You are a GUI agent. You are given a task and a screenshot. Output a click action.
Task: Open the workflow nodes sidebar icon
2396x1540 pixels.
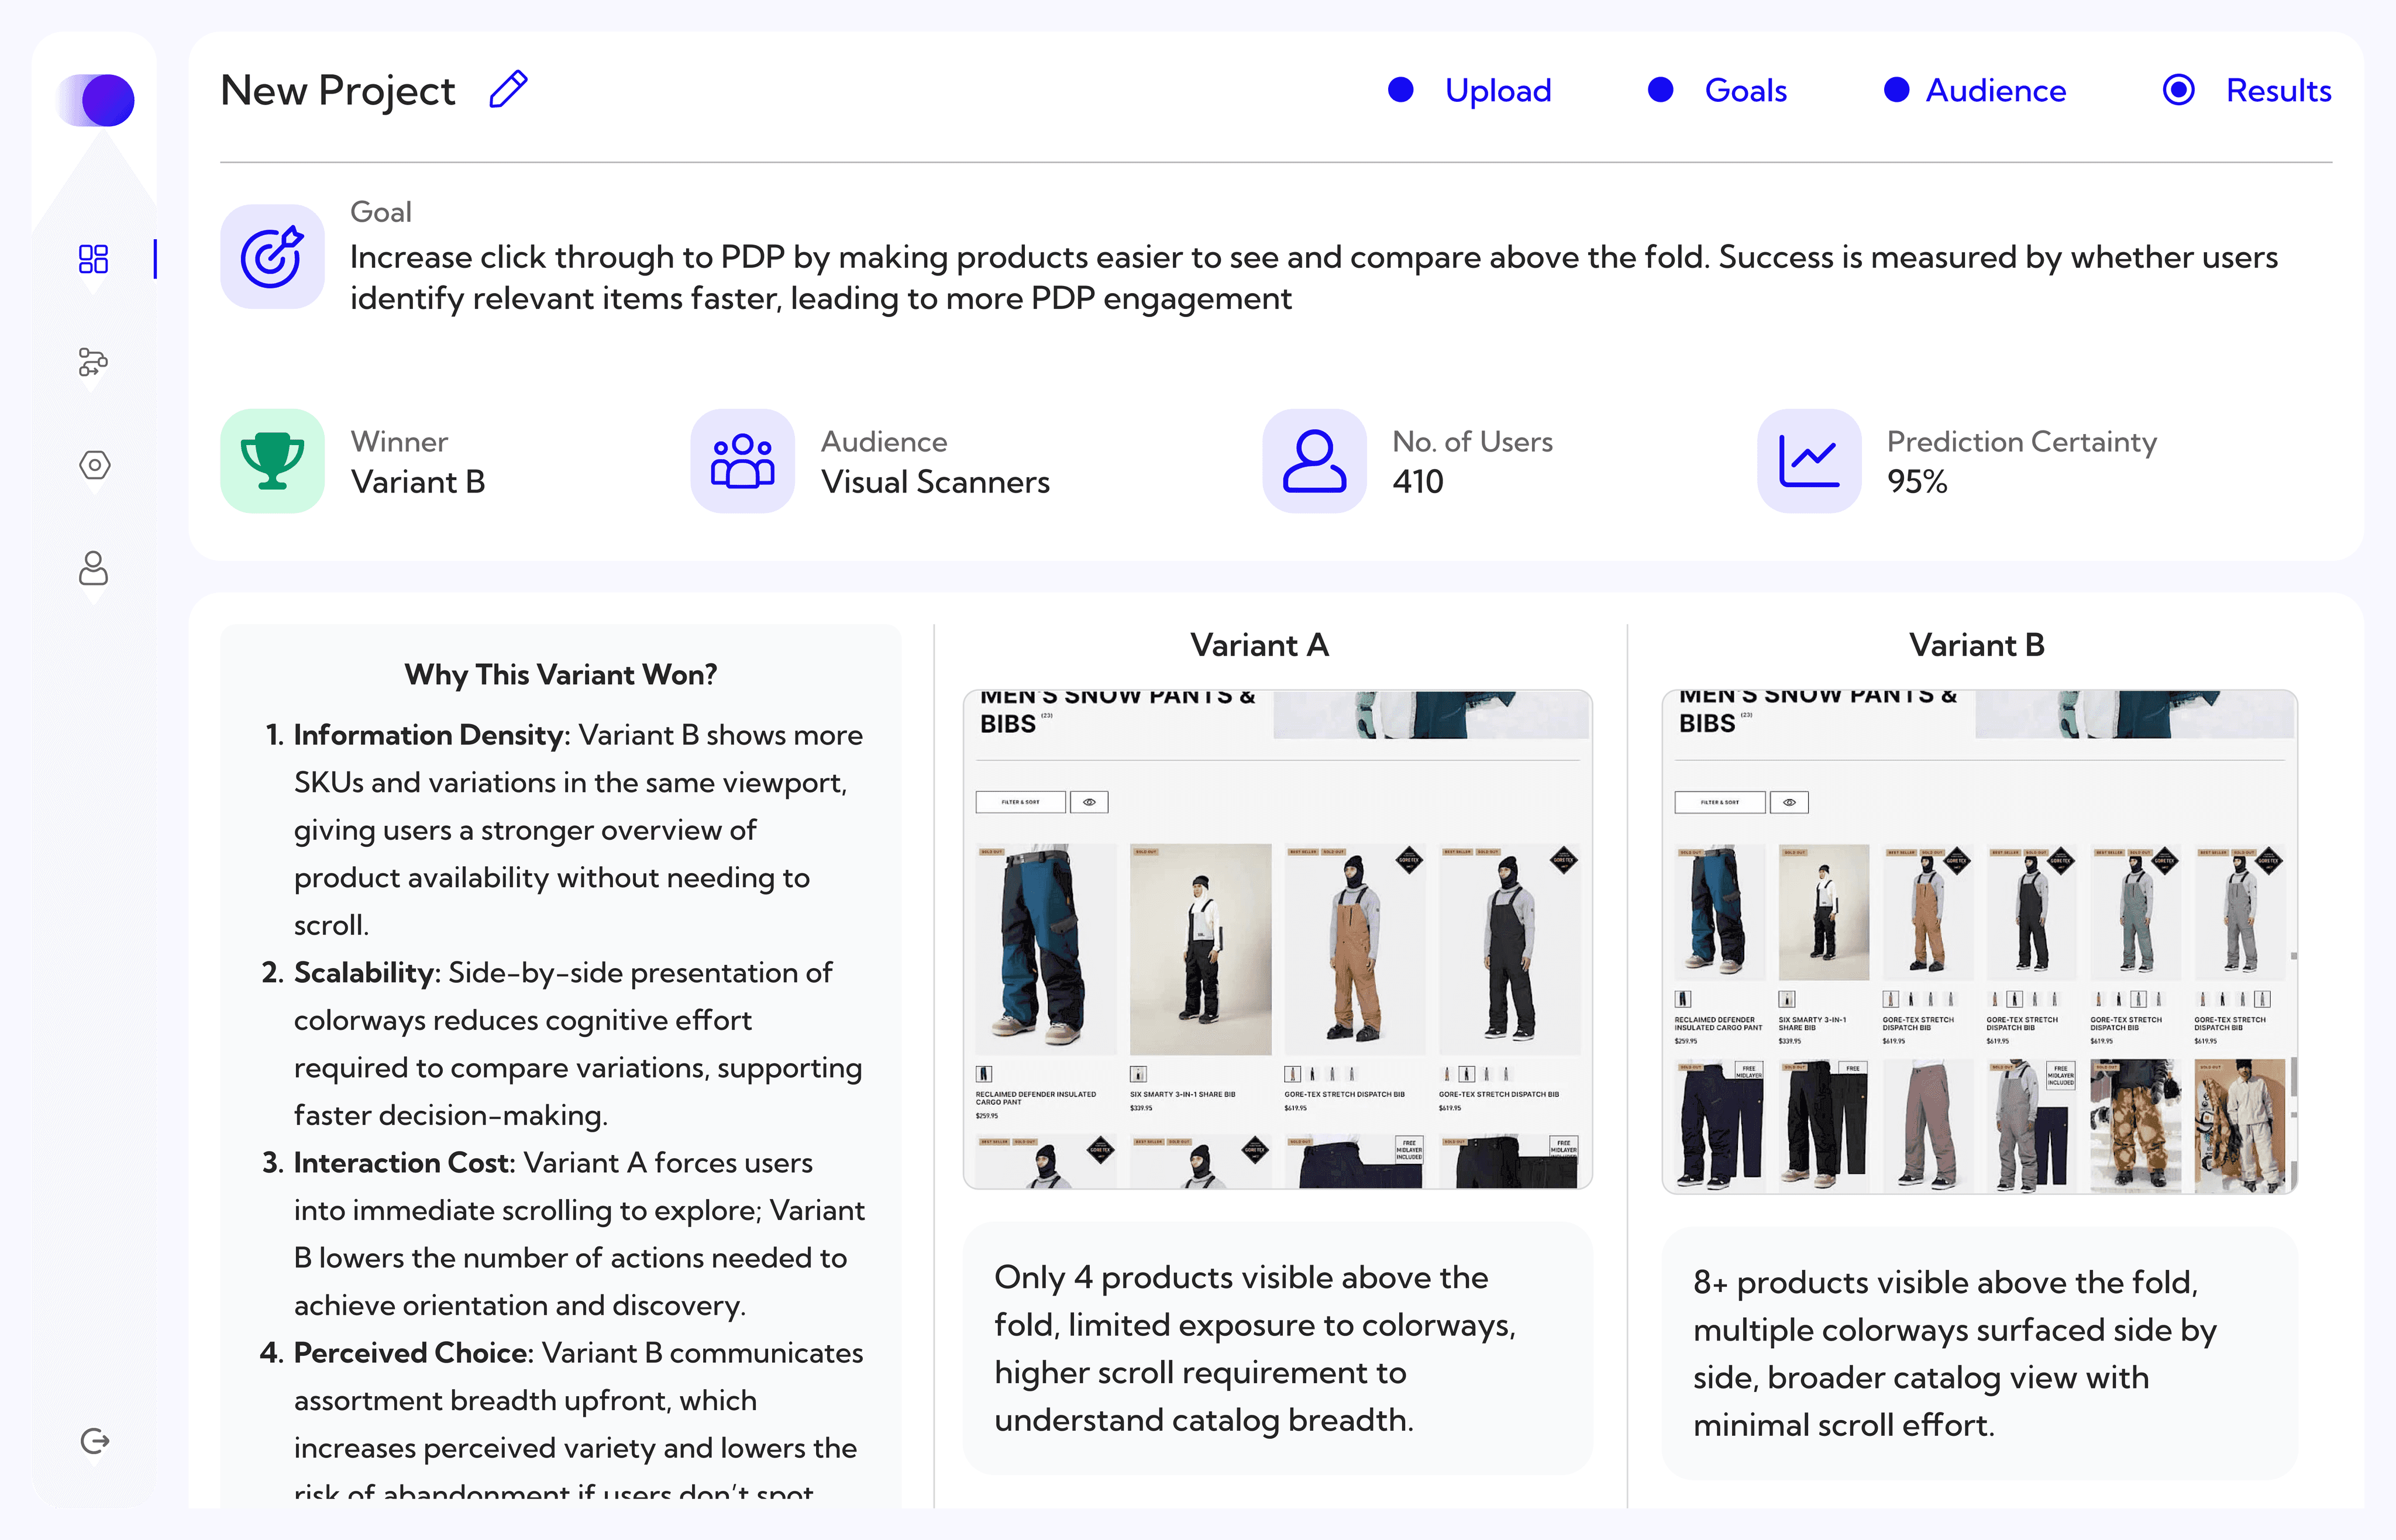pos(94,361)
